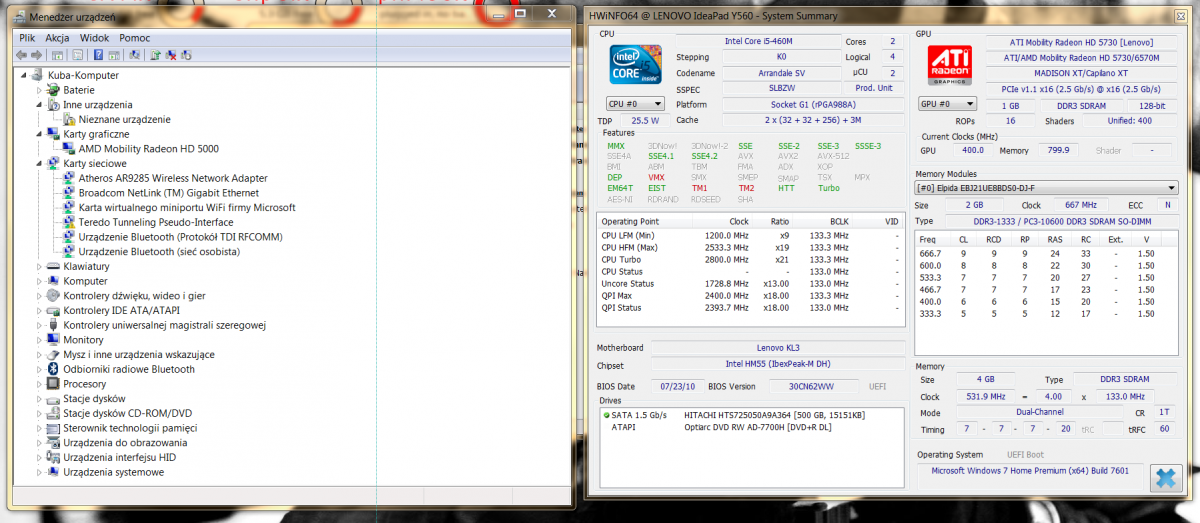Open the GPU #0 selector dropdown
This screenshot has height=523, width=1200.
coord(948,104)
